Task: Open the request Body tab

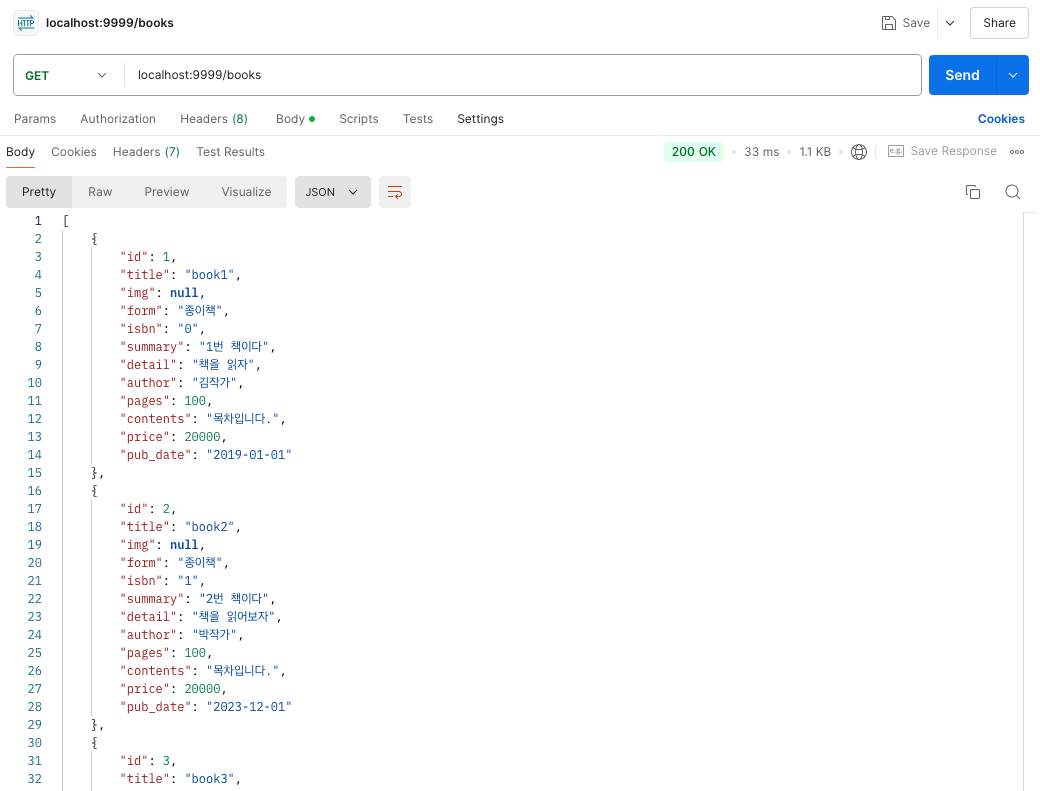Action: pos(295,119)
